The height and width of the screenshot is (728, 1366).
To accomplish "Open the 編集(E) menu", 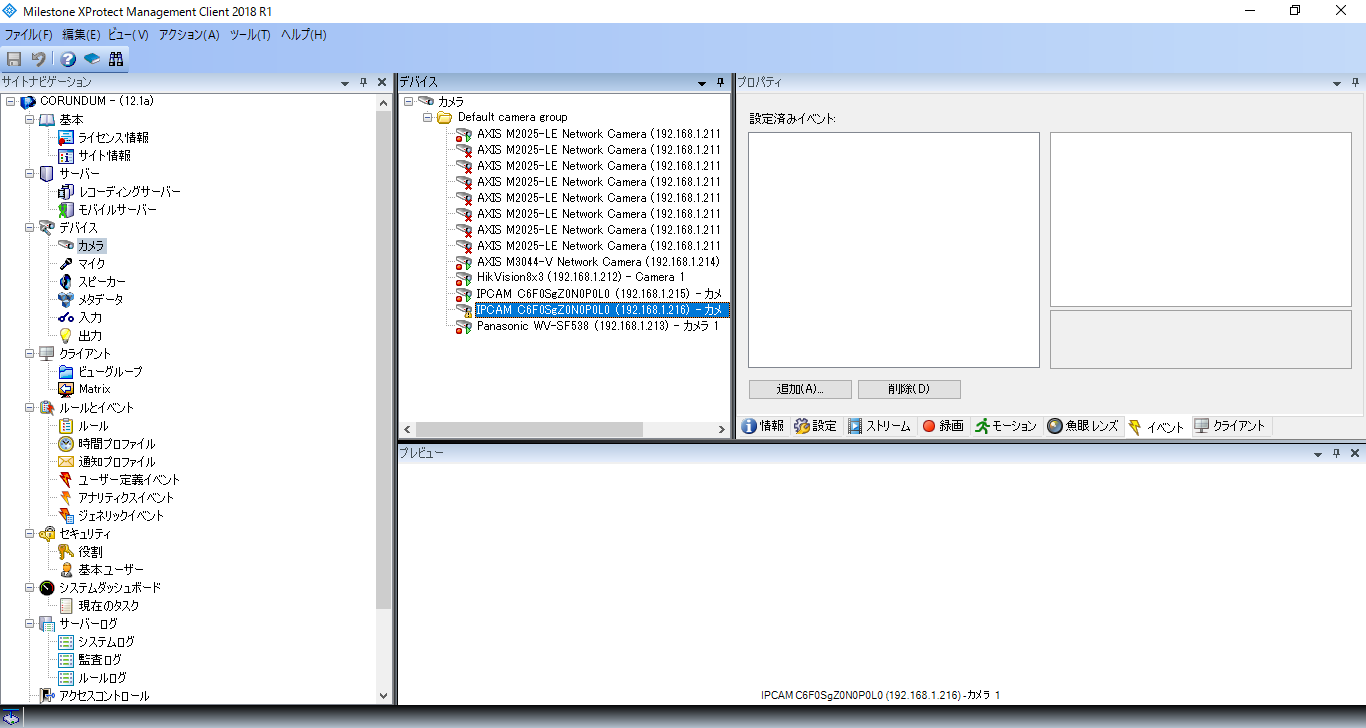I will click(x=81, y=35).
